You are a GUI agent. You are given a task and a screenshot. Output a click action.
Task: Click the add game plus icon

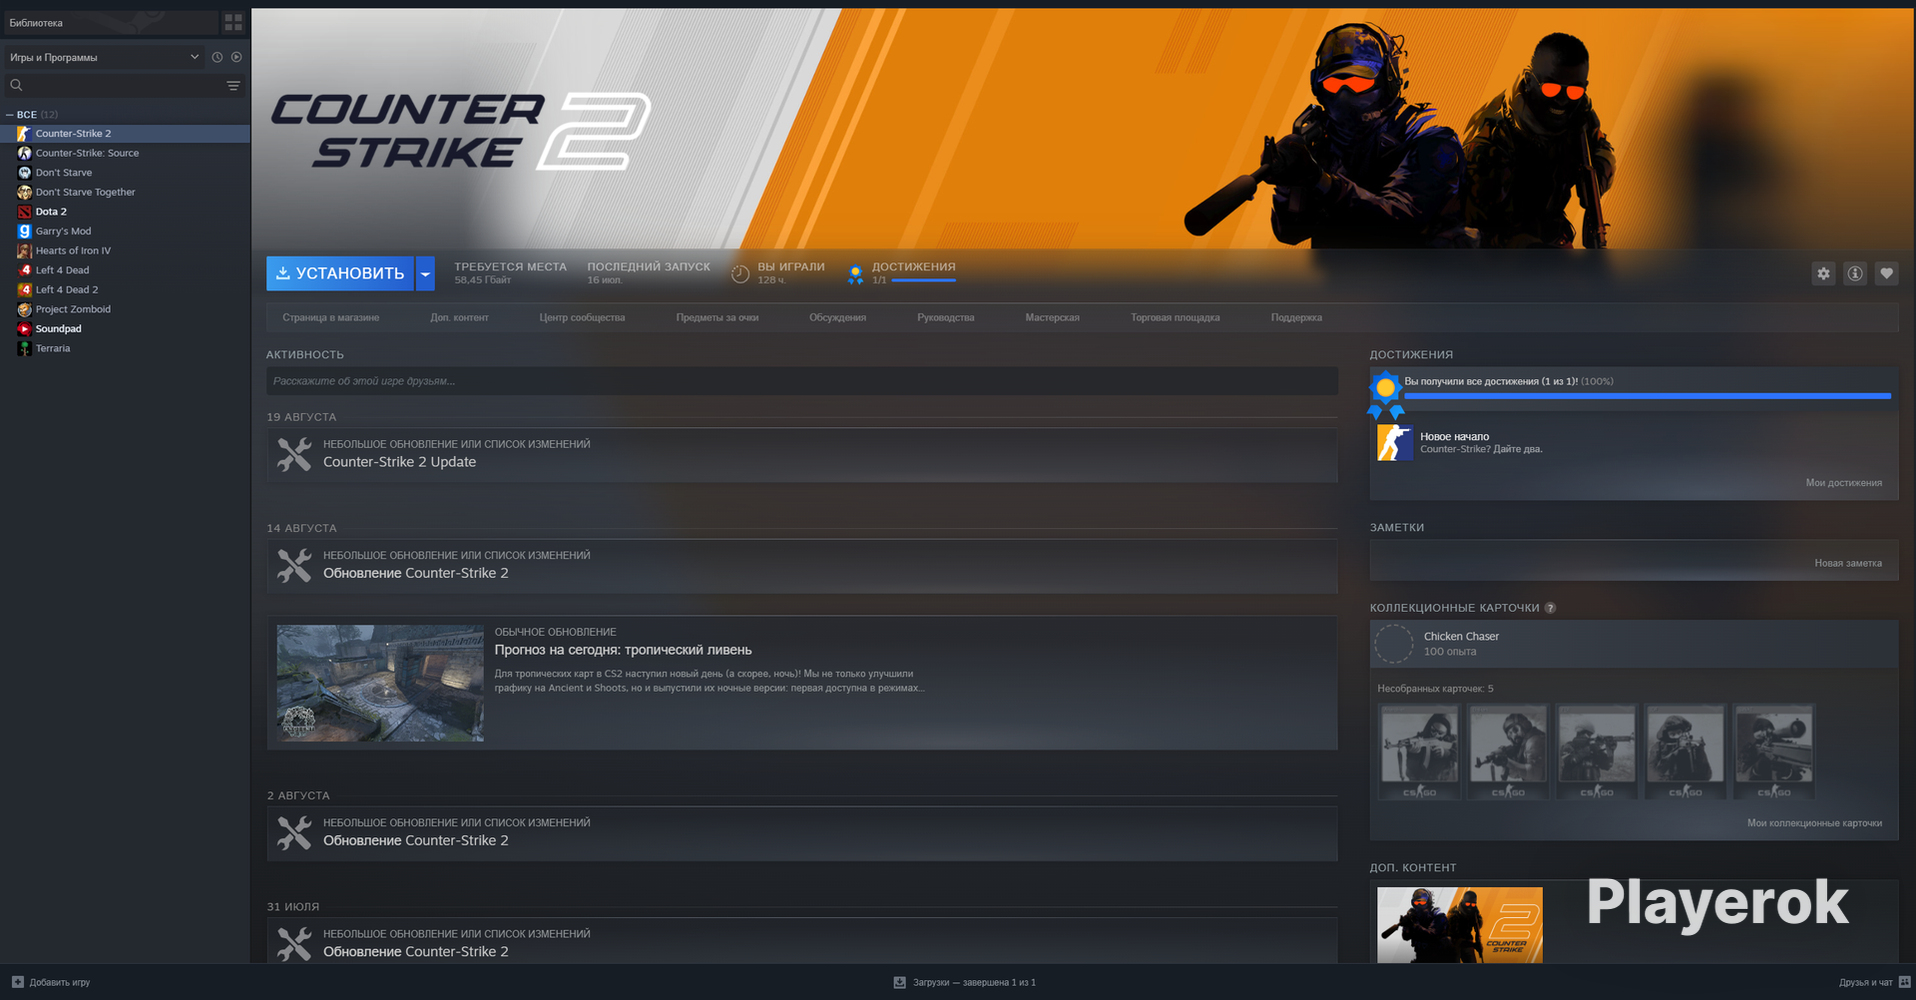click(x=17, y=982)
